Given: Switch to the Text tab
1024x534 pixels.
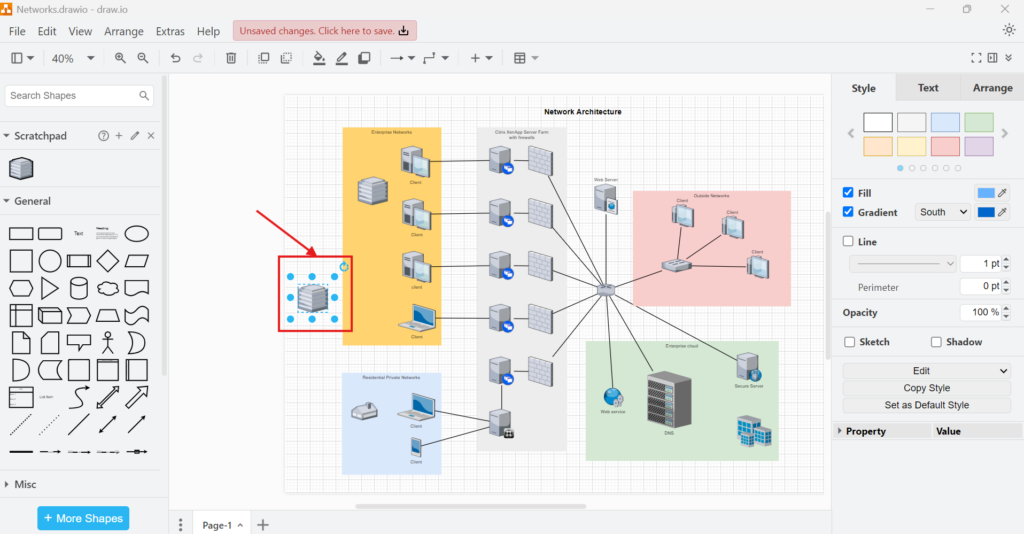Looking at the screenshot, I should click(928, 88).
